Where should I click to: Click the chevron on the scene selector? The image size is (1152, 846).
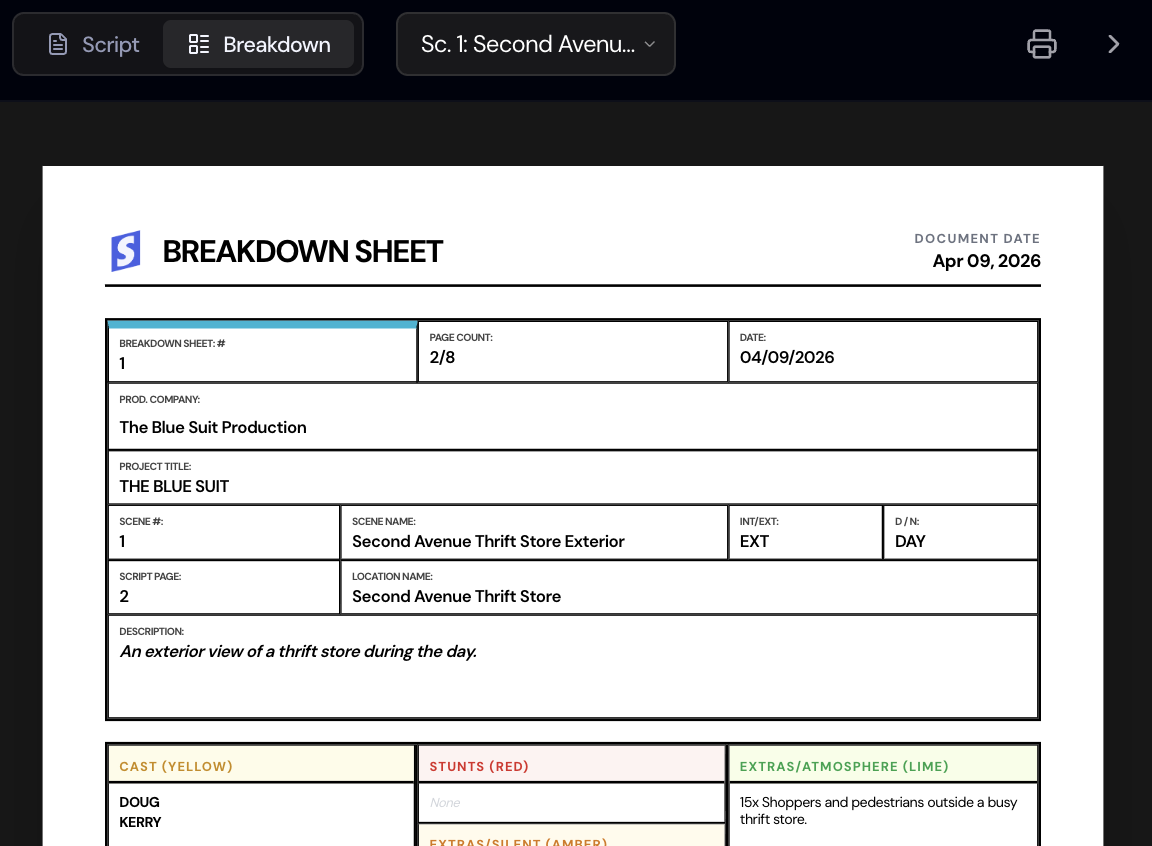point(650,44)
